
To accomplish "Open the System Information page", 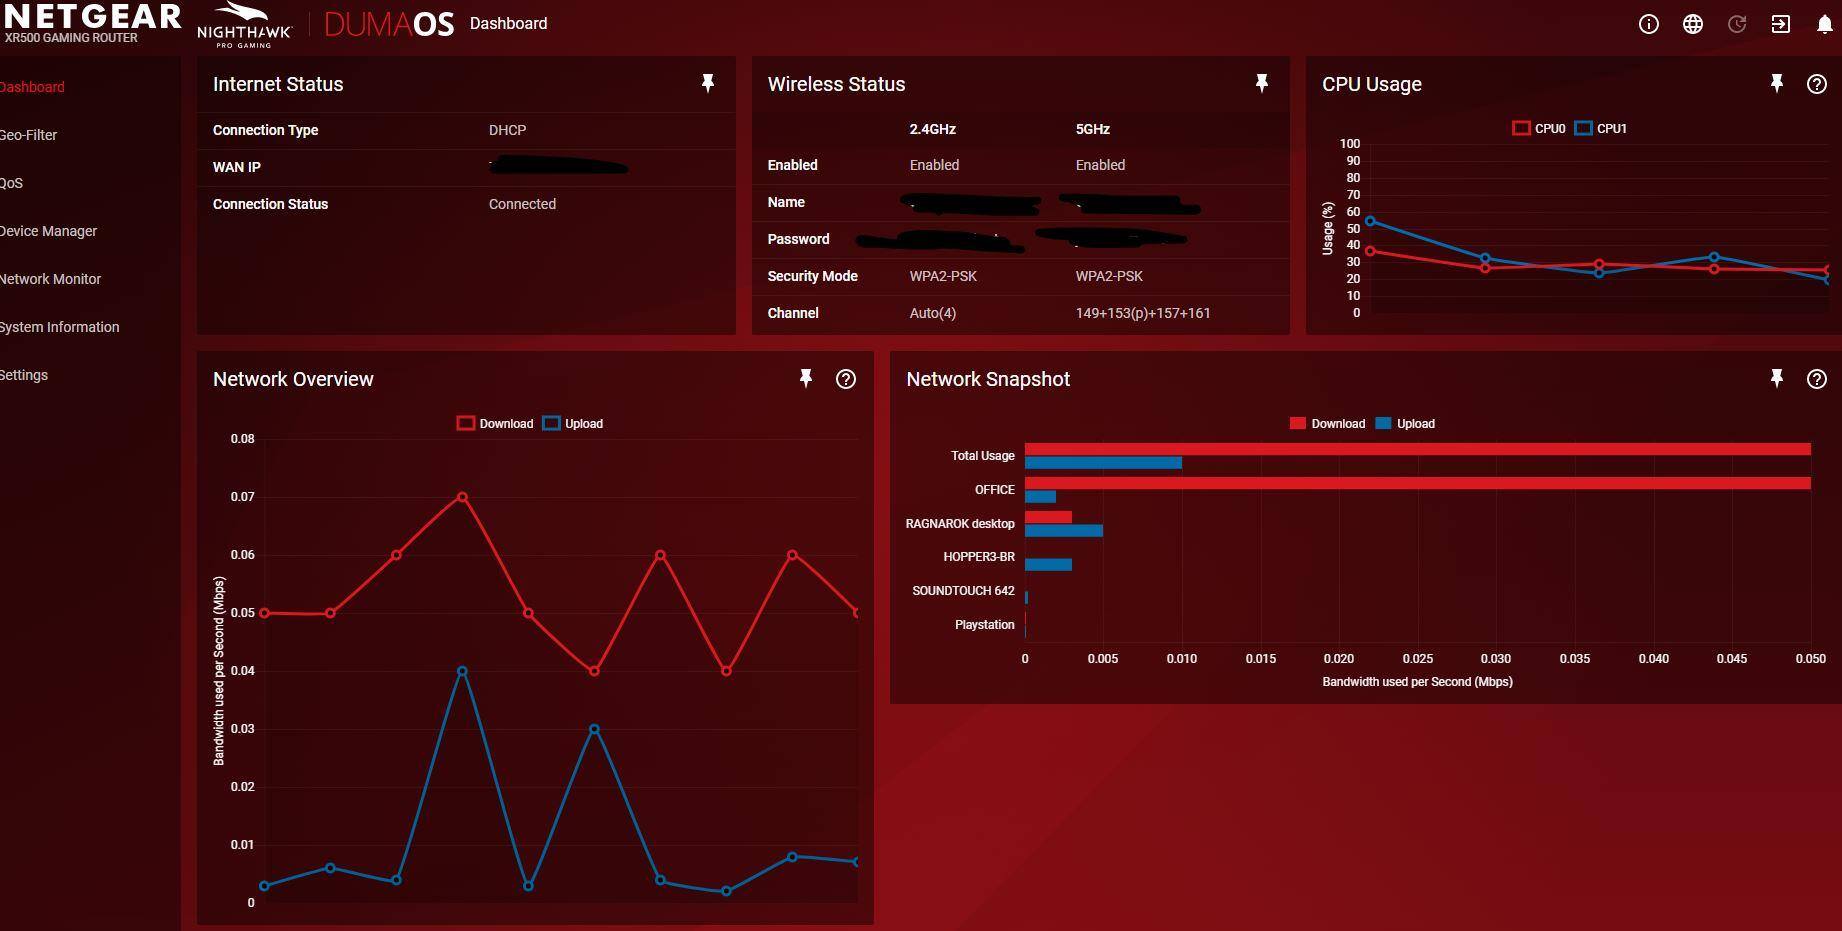I will click(59, 327).
